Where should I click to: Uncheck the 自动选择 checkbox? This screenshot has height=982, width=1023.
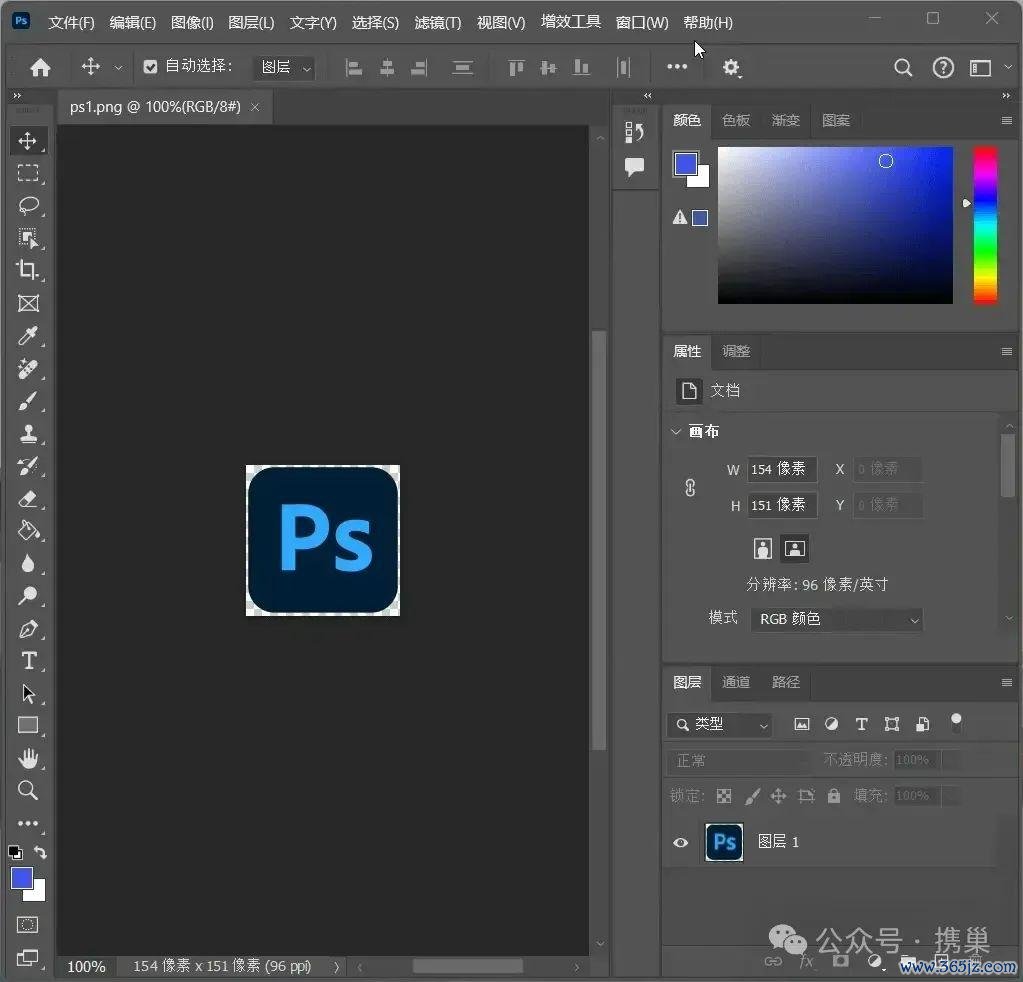150,67
